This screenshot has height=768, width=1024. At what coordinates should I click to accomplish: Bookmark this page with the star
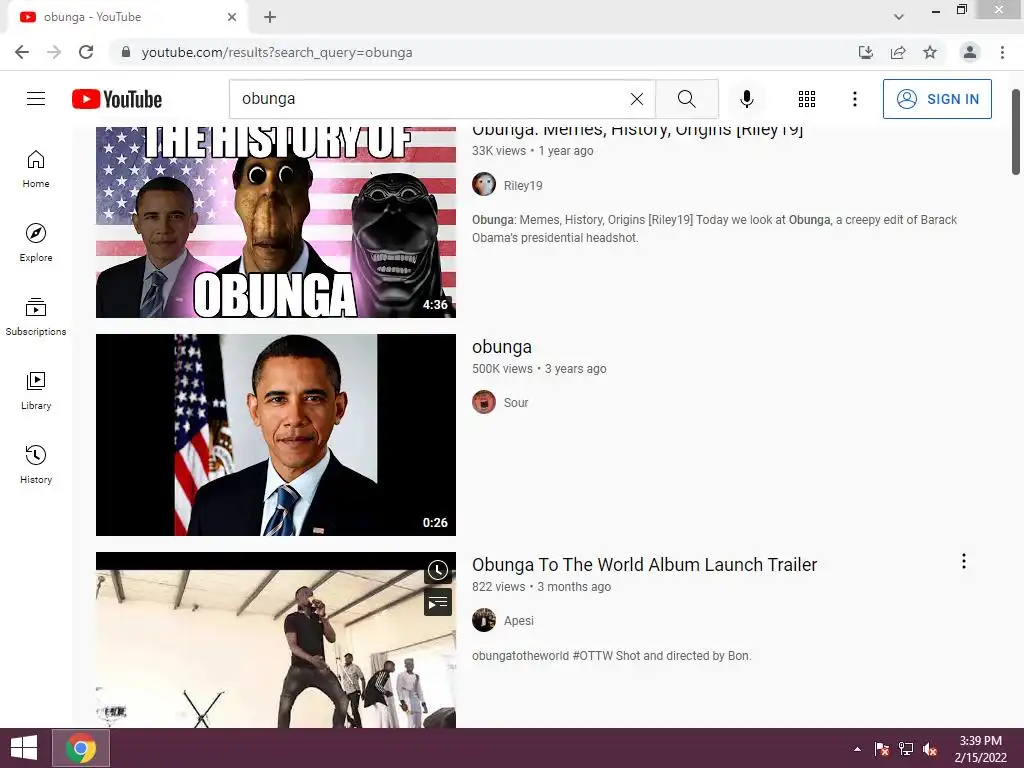click(930, 52)
